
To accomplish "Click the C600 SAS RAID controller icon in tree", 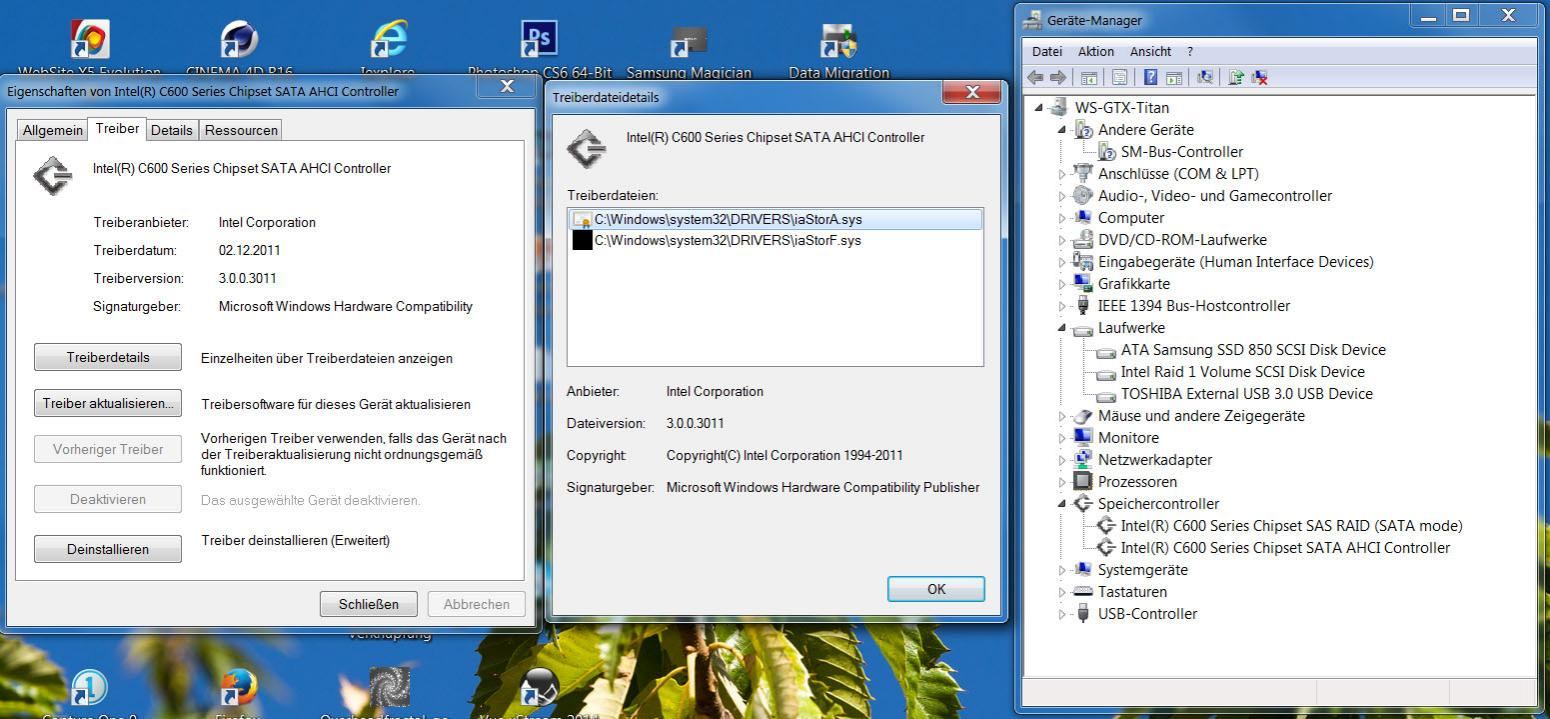I will pyautogui.click(x=1106, y=526).
